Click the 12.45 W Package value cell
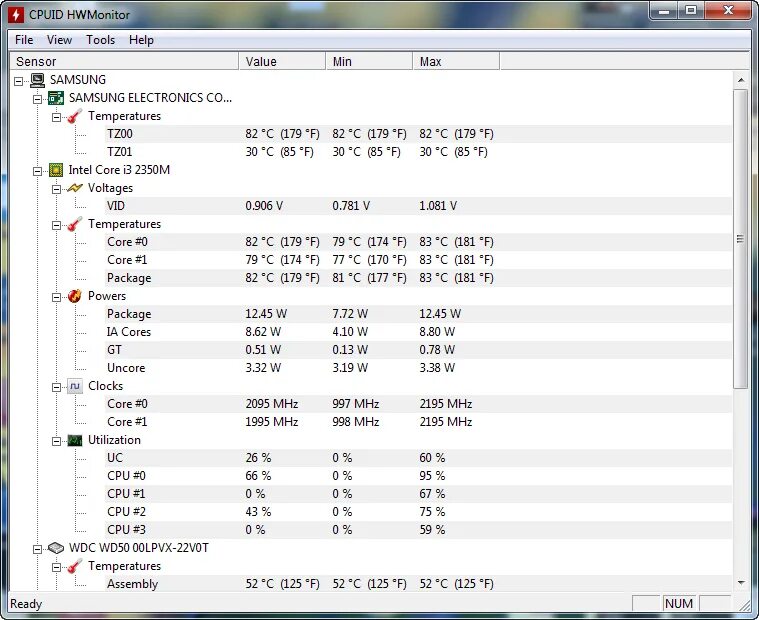759x620 pixels. [x=266, y=314]
